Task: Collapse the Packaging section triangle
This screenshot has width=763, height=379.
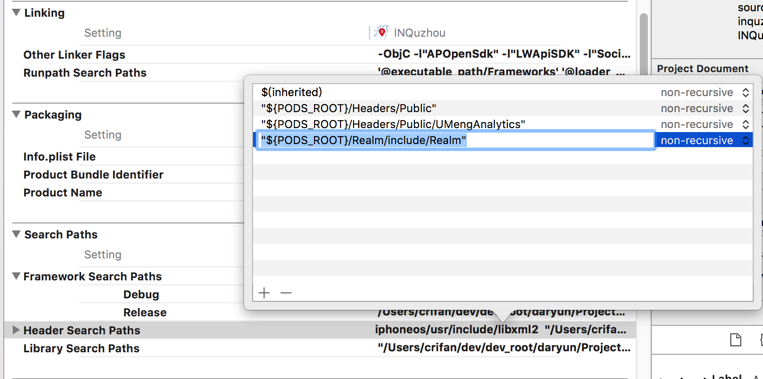Action: pyautogui.click(x=16, y=114)
